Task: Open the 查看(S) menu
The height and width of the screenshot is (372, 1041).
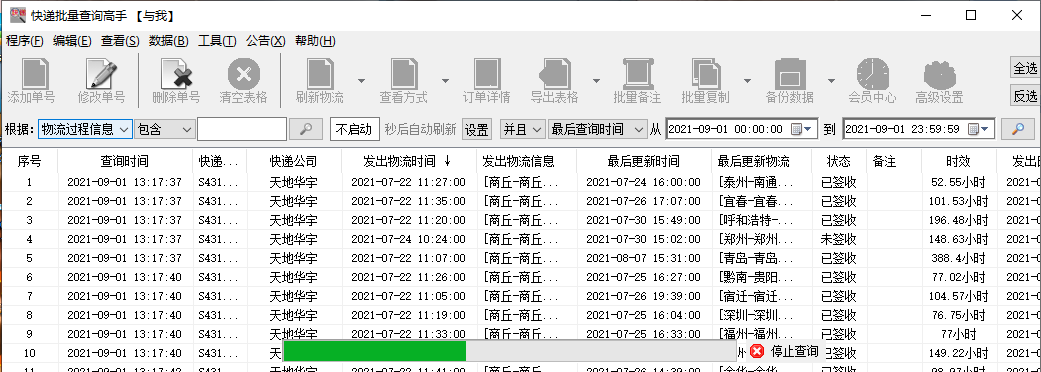Action: click(x=120, y=41)
